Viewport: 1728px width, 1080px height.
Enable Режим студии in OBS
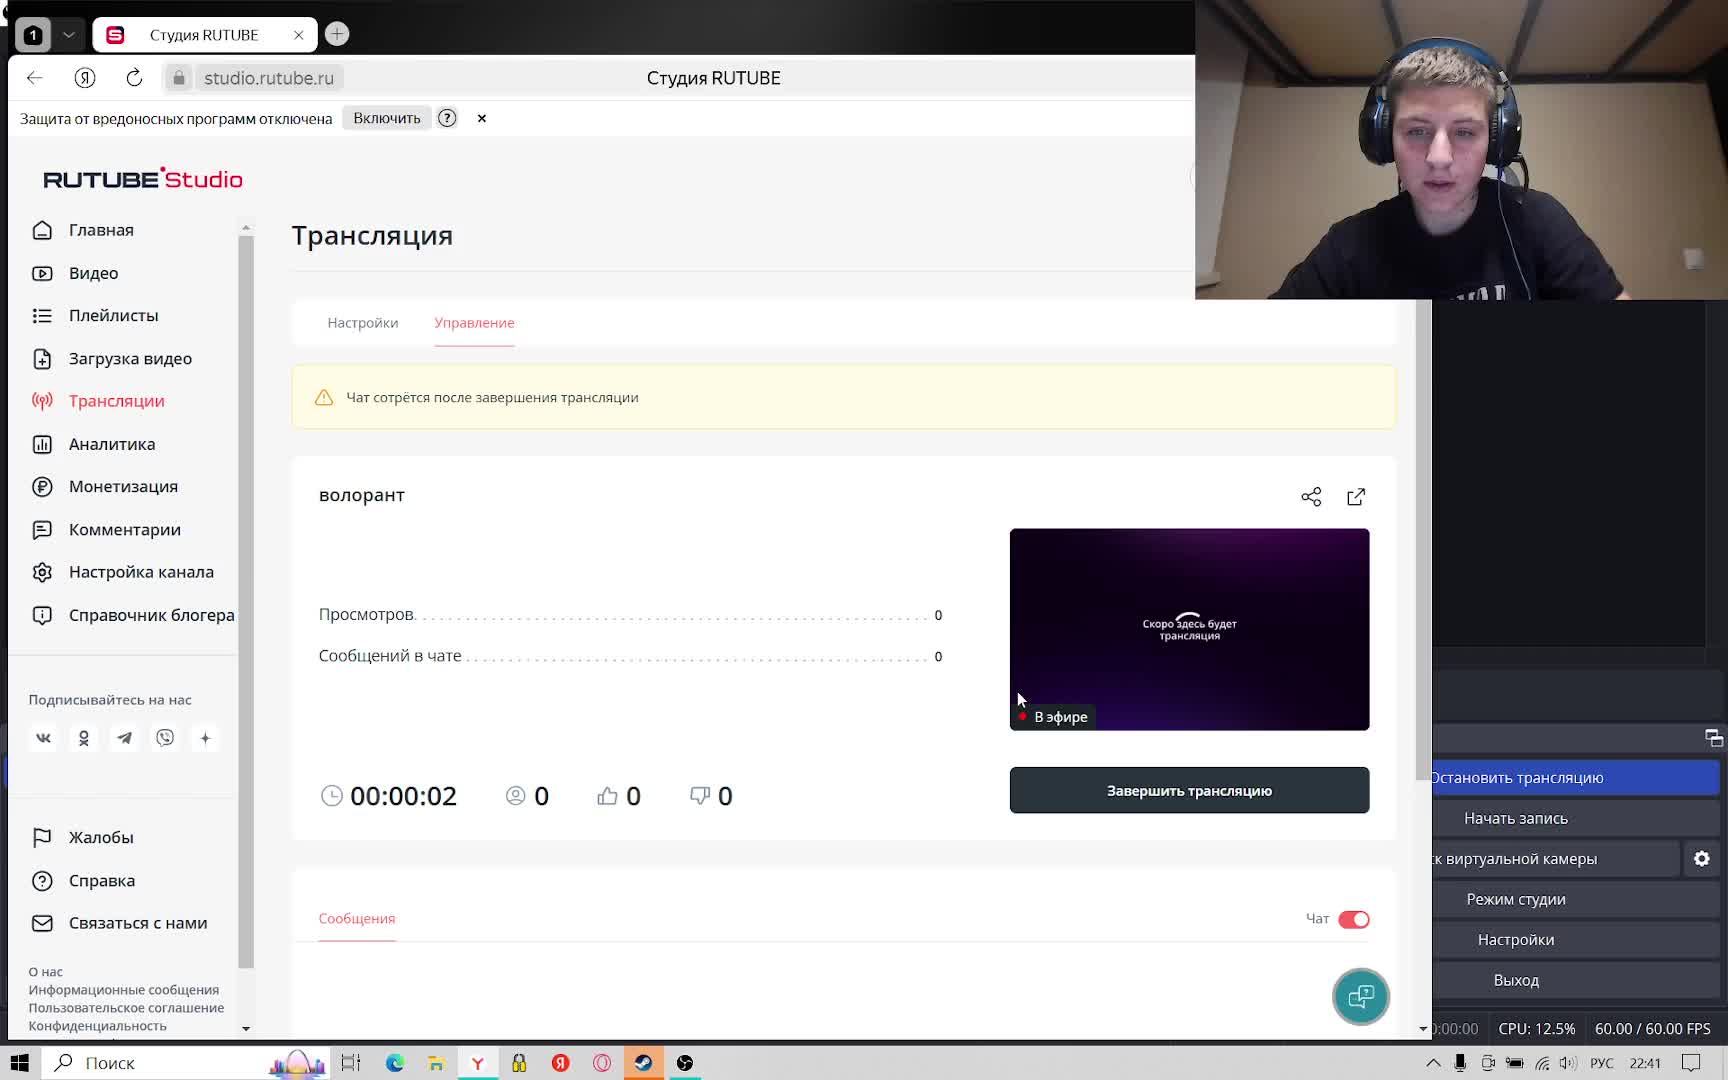1574,899
